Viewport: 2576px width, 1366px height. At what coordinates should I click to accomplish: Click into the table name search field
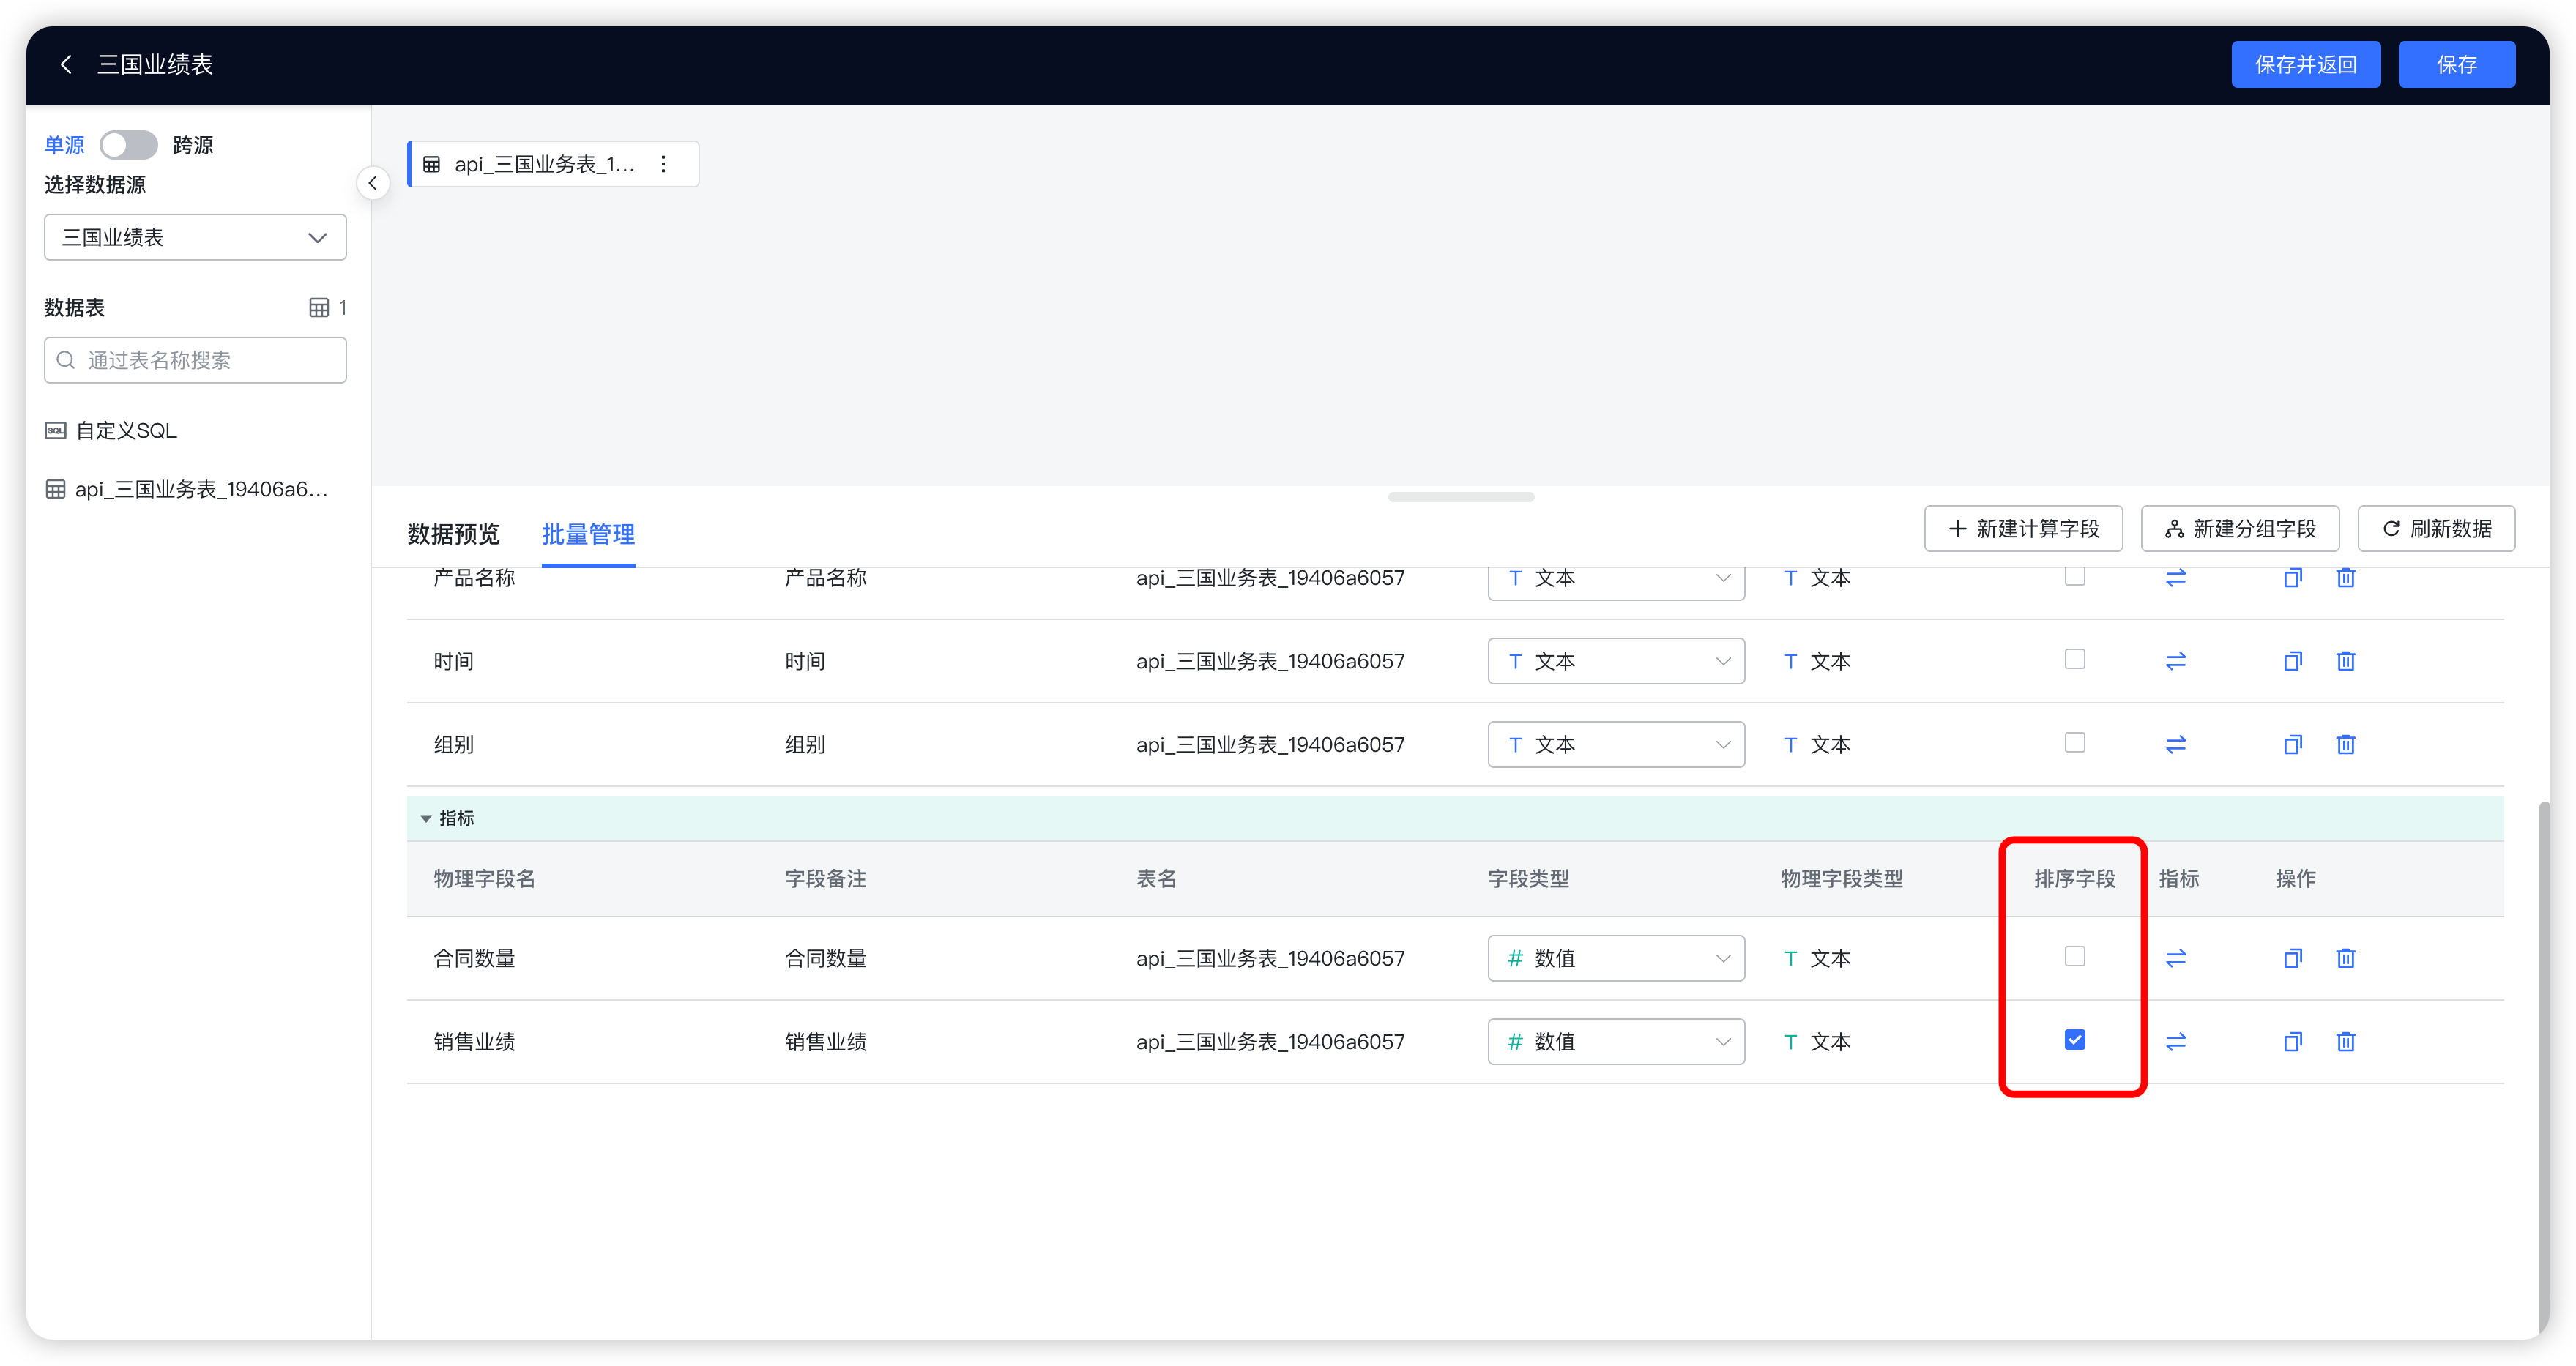(195, 360)
